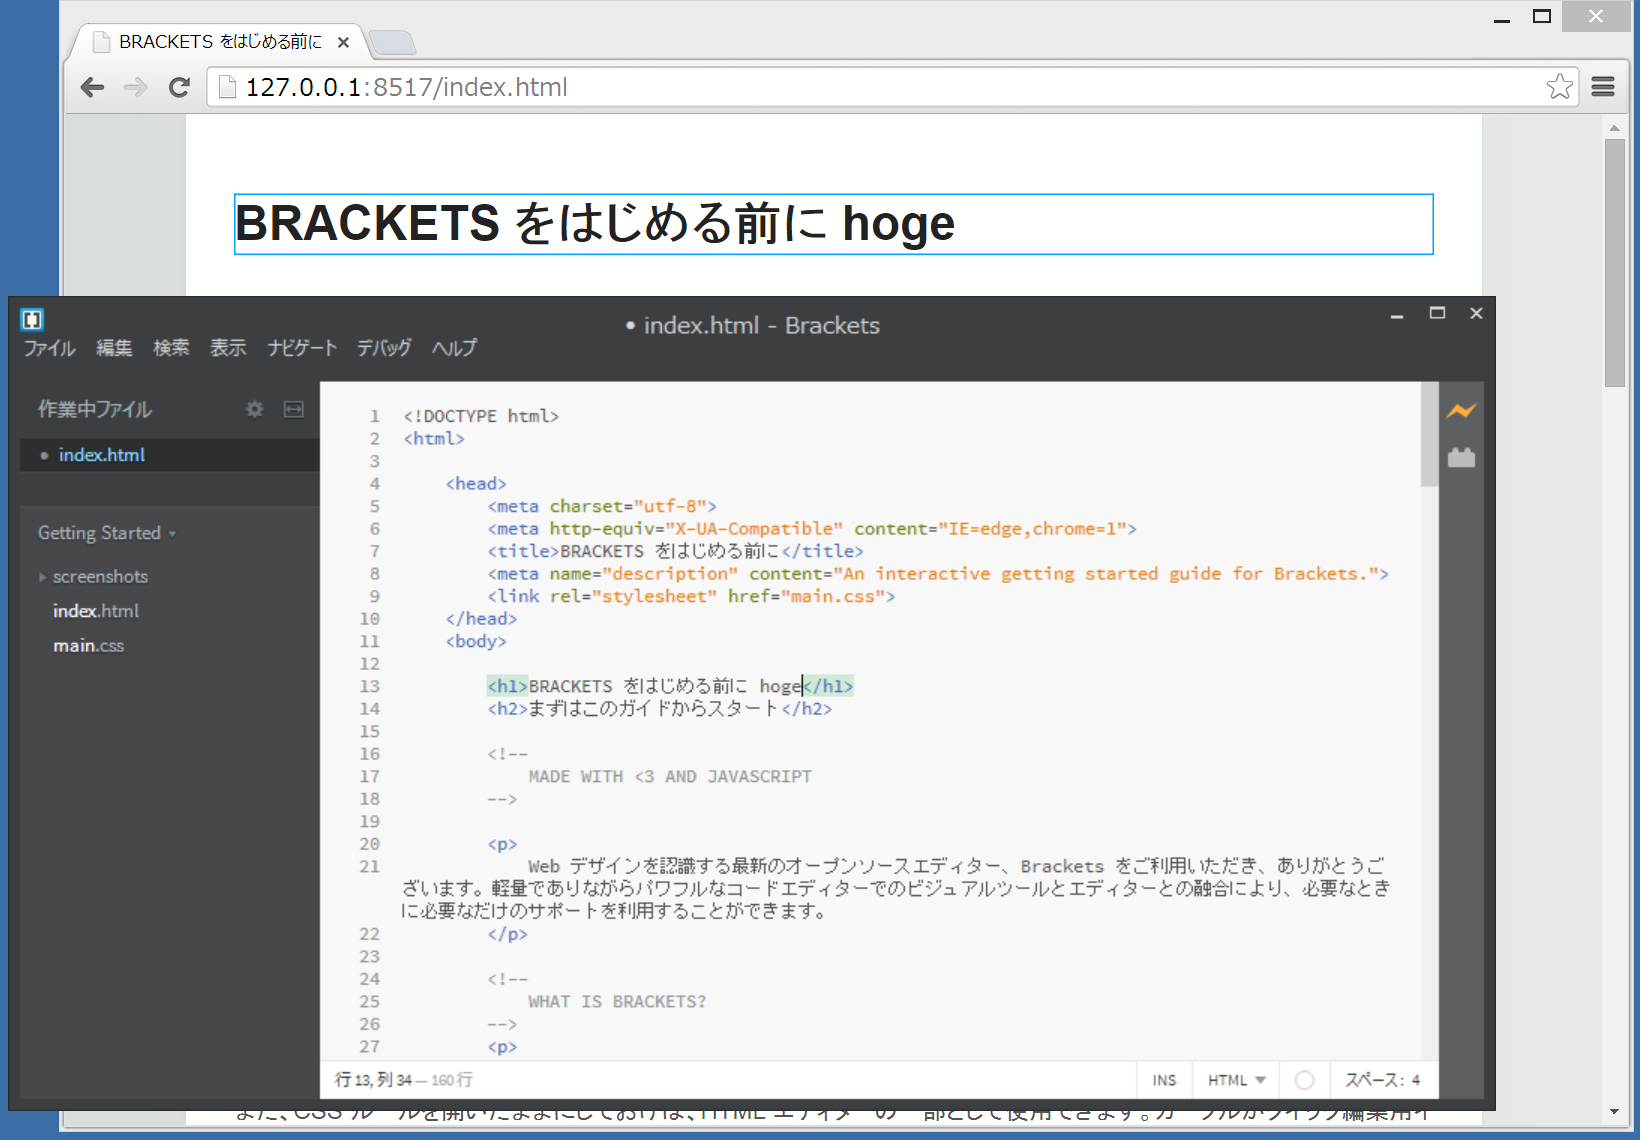Image resolution: width=1640 pixels, height=1140 pixels.
Task: Open the Extension Manager brick icon
Action: click(1461, 458)
